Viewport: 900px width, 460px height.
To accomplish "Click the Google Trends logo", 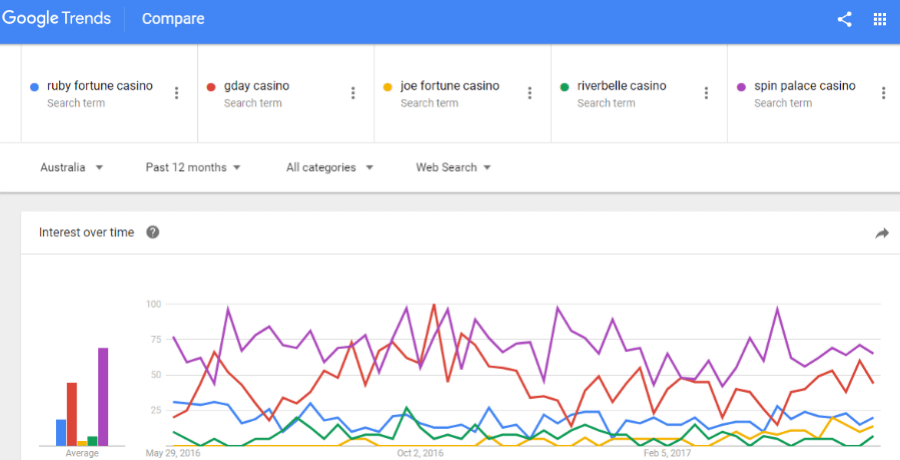I will click(56, 18).
